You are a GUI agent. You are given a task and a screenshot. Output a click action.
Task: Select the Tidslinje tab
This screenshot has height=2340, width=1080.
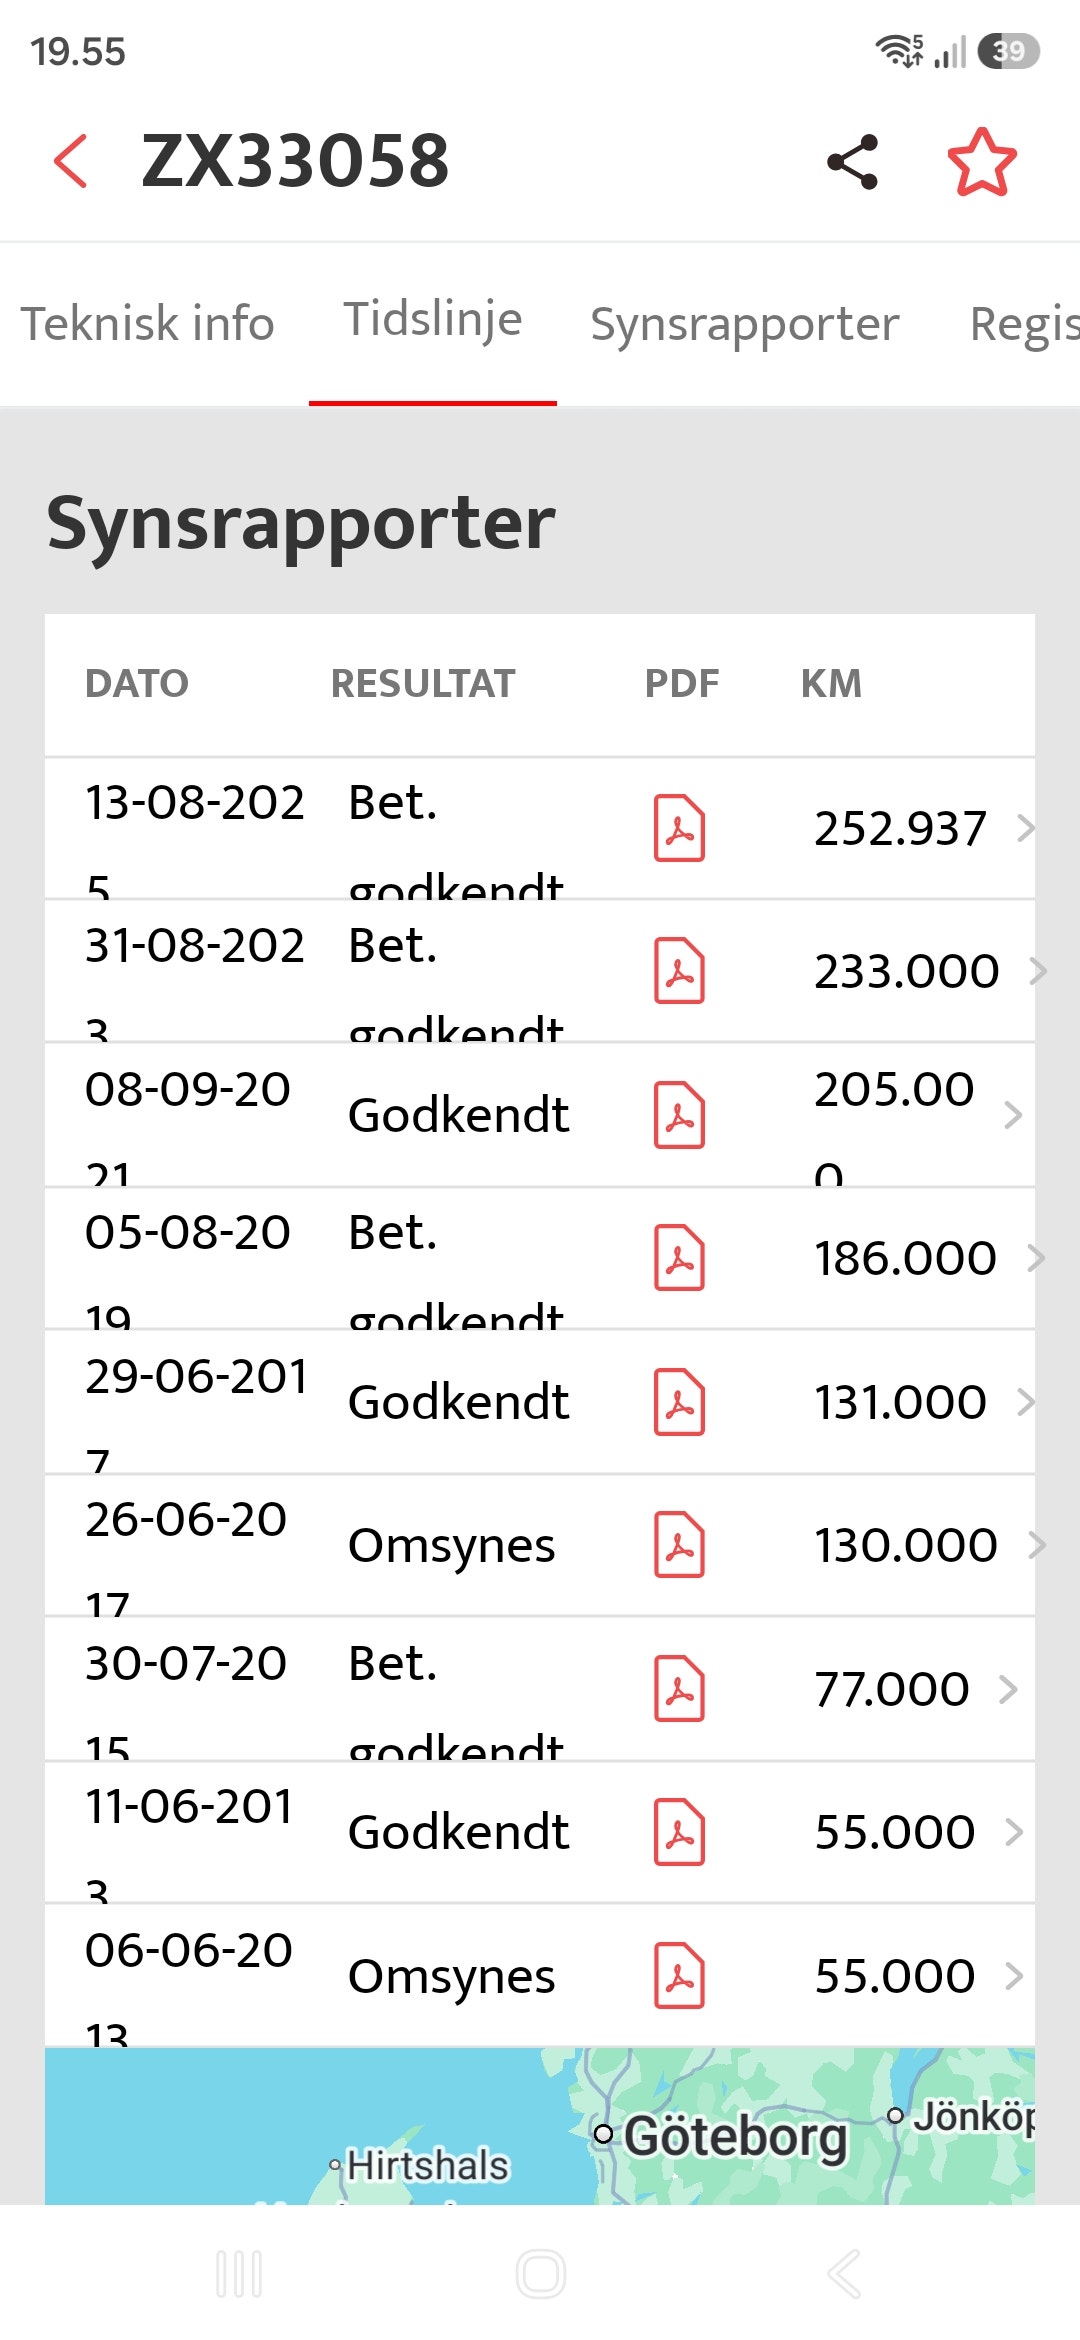pyautogui.click(x=433, y=320)
